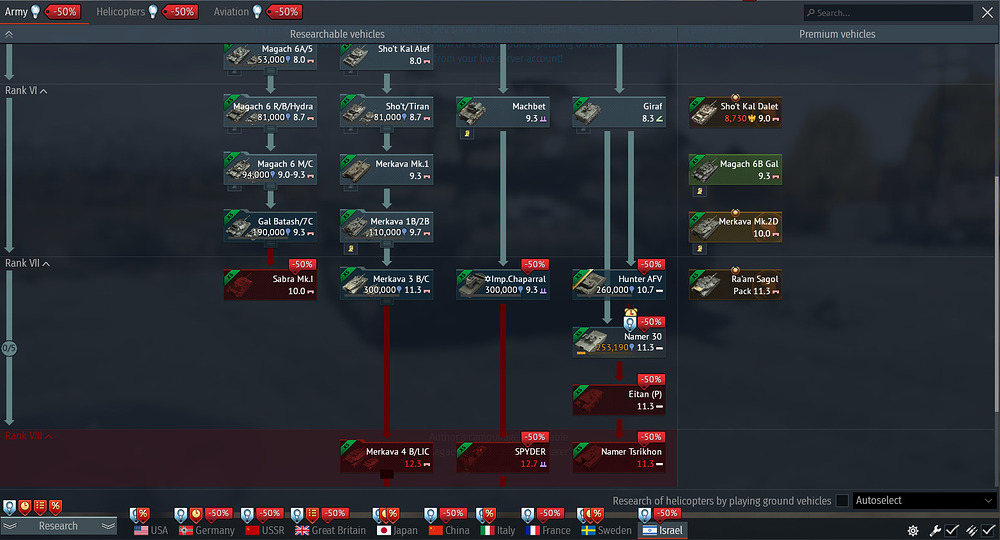
Task: Select the Israel nation tab
Action: tap(663, 530)
